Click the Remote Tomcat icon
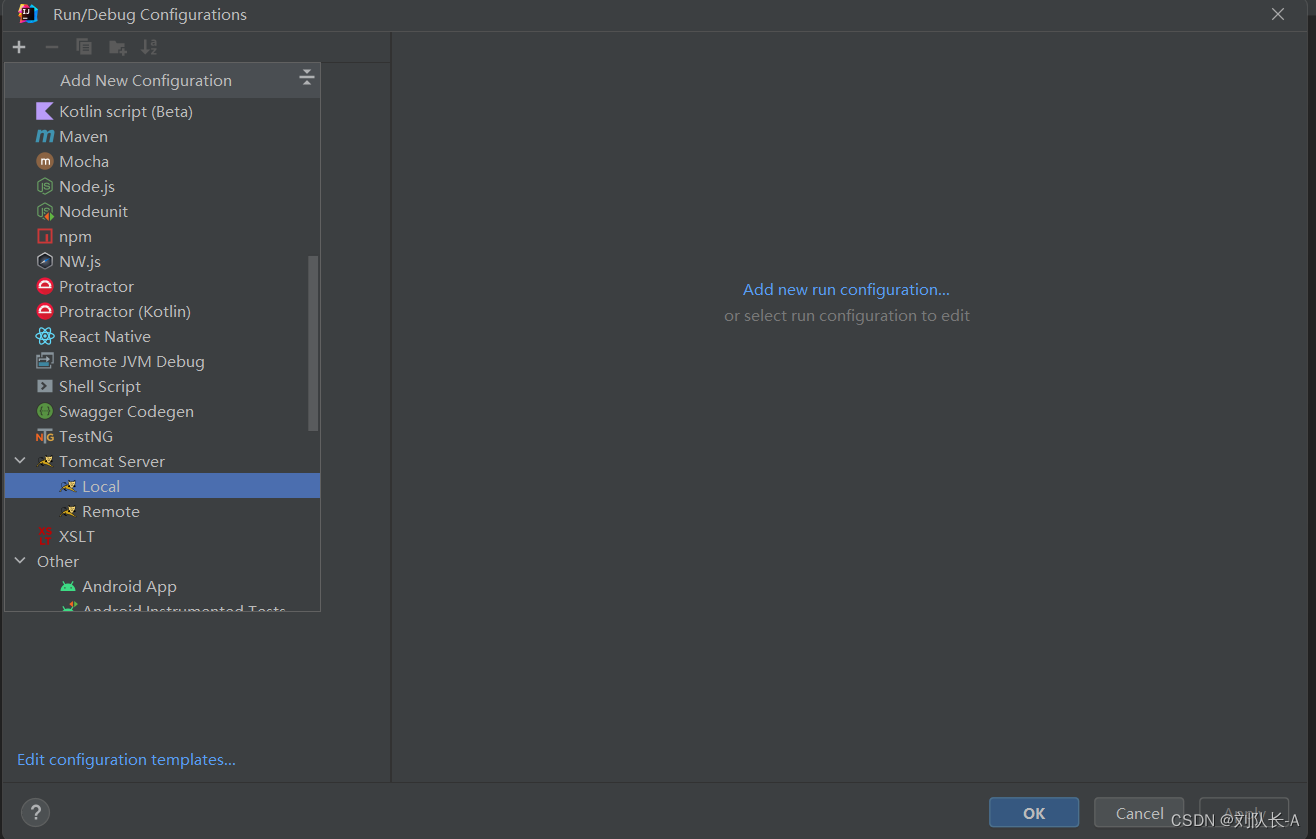Screen dimensions: 1316x839 click(68, 511)
